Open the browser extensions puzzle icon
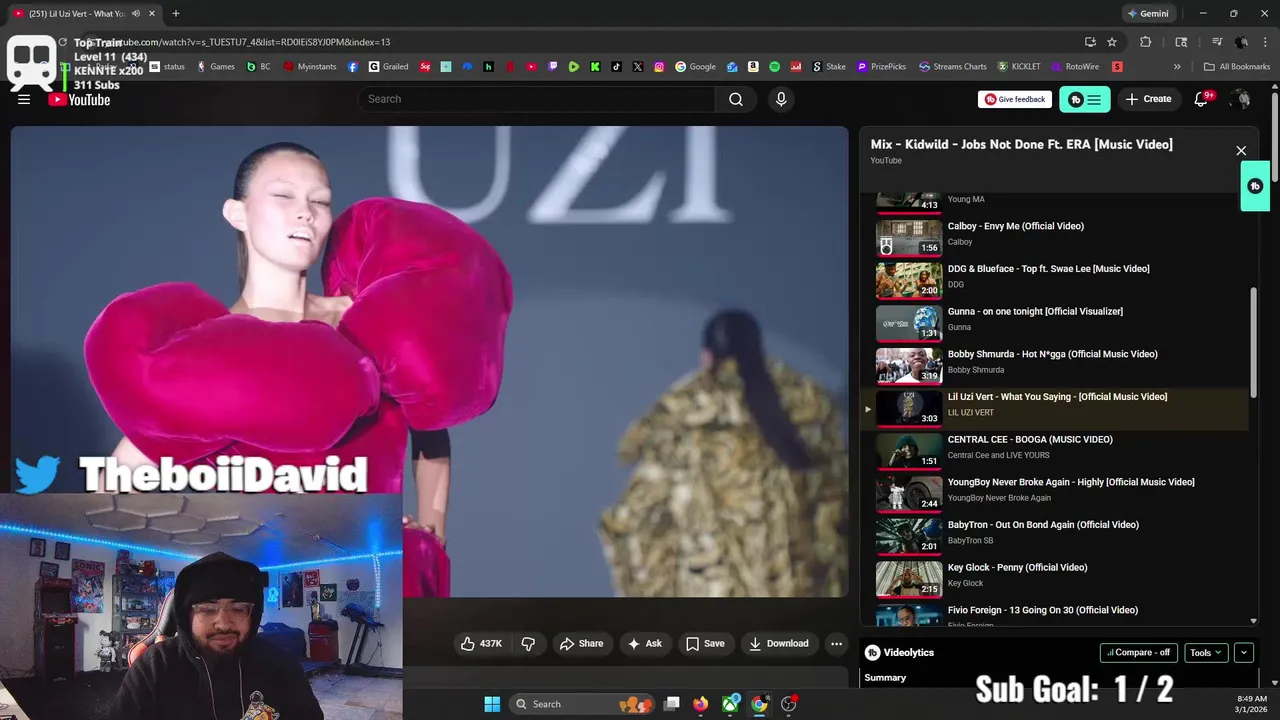 pyautogui.click(x=1146, y=42)
